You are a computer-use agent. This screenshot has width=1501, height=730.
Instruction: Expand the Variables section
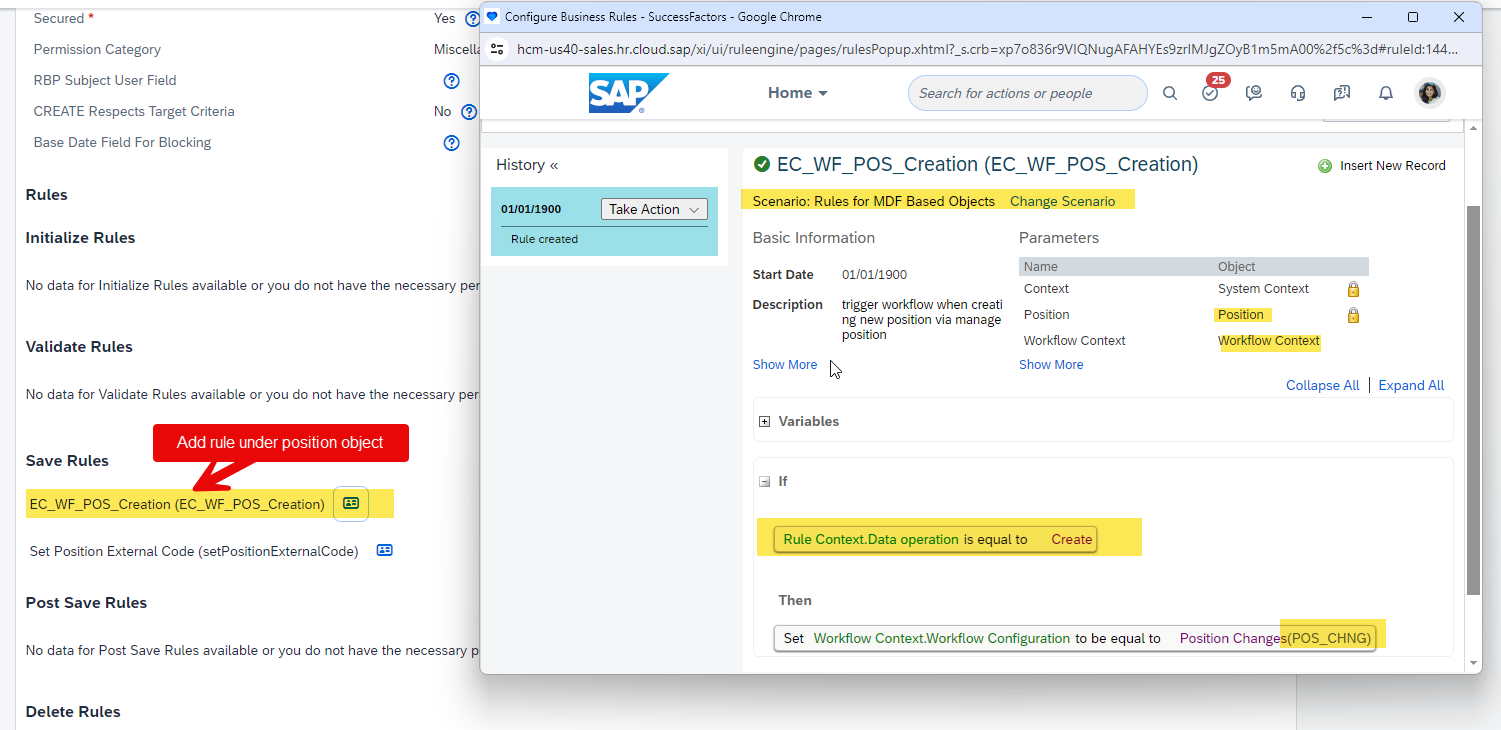click(x=765, y=421)
